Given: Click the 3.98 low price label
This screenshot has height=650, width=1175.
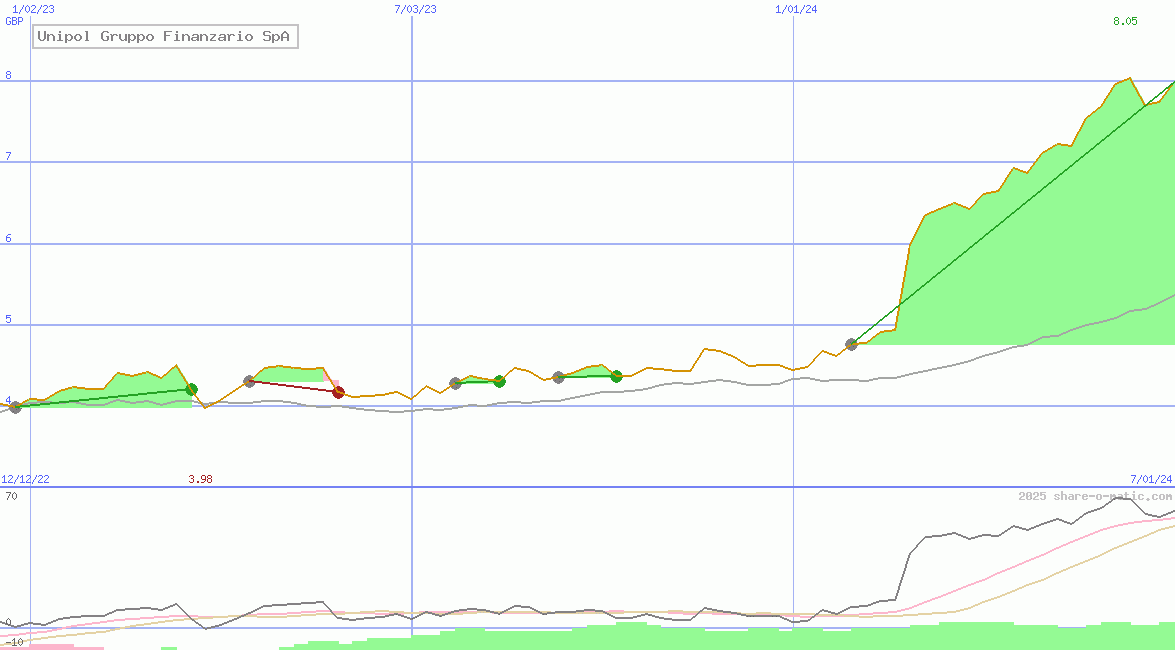Looking at the screenshot, I should pyautogui.click(x=200, y=479).
